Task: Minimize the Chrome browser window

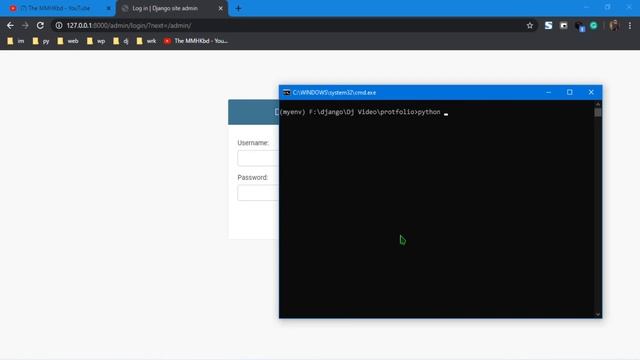Action: click(587, 7)
